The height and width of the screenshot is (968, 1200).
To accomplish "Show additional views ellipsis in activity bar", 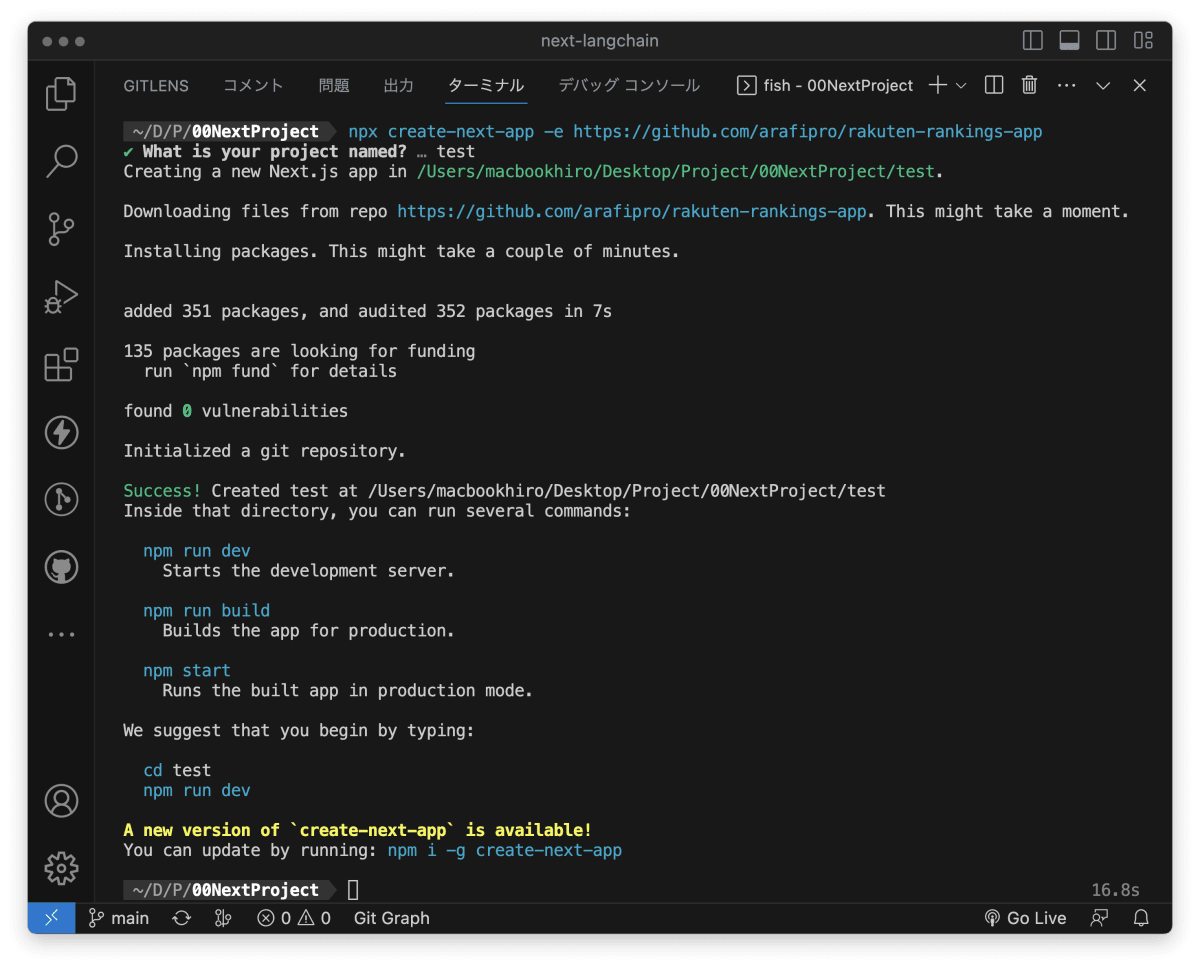I will 61,634.
